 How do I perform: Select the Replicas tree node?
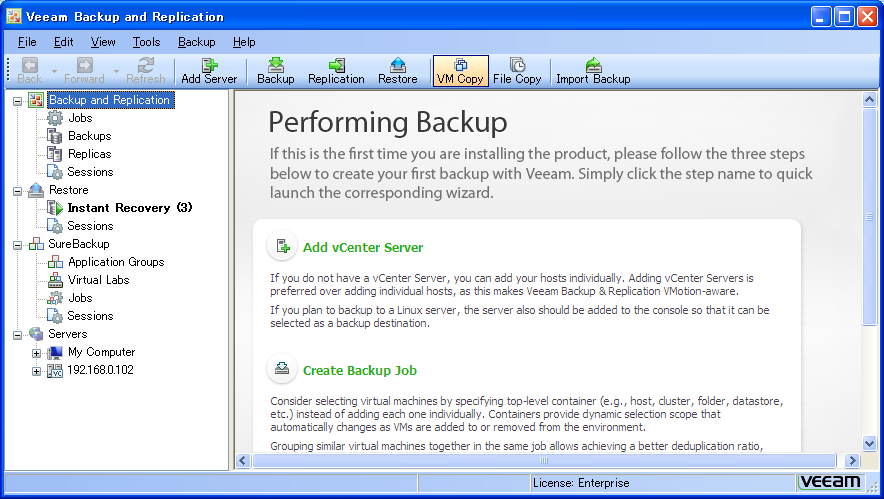coord(90,154)
